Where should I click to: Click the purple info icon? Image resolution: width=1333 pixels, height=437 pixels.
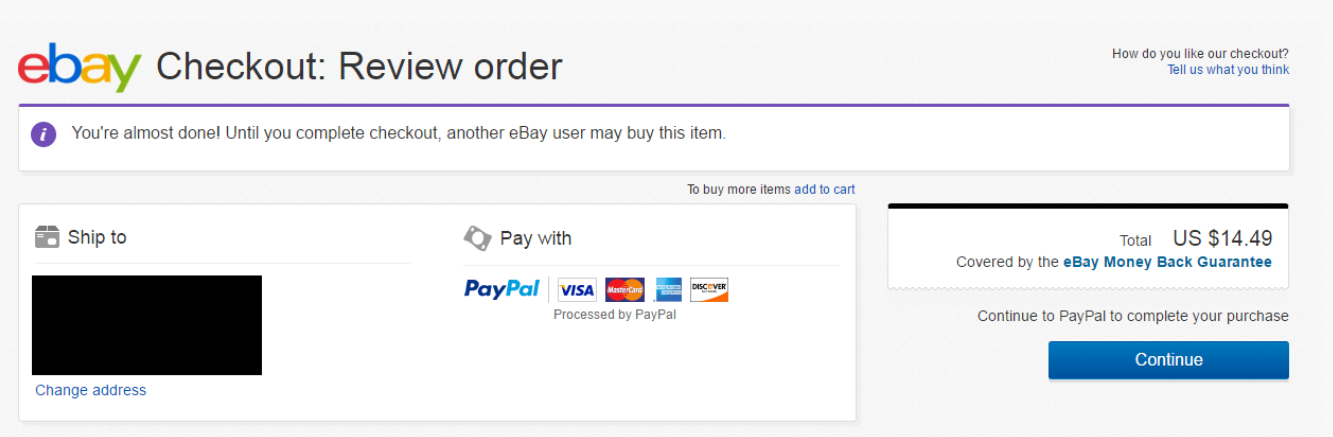43,134
